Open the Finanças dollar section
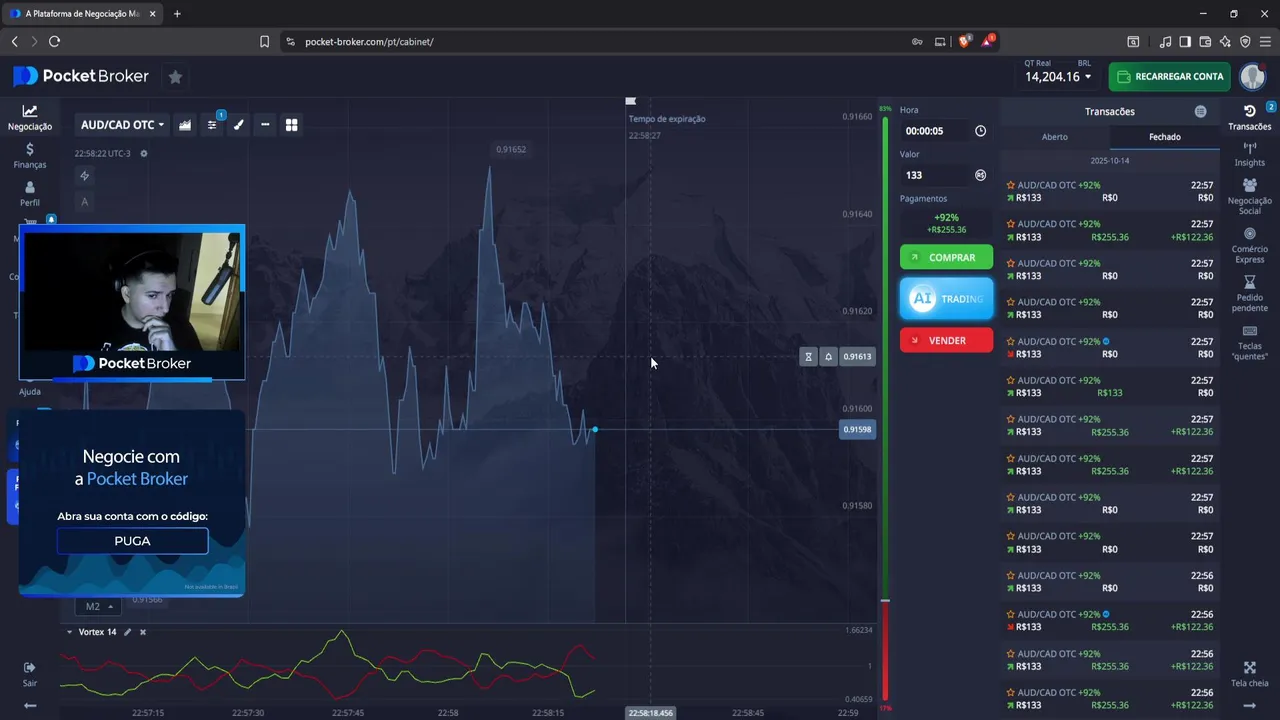The height and width of the screenshot is (720, 1280). [30, 155]
